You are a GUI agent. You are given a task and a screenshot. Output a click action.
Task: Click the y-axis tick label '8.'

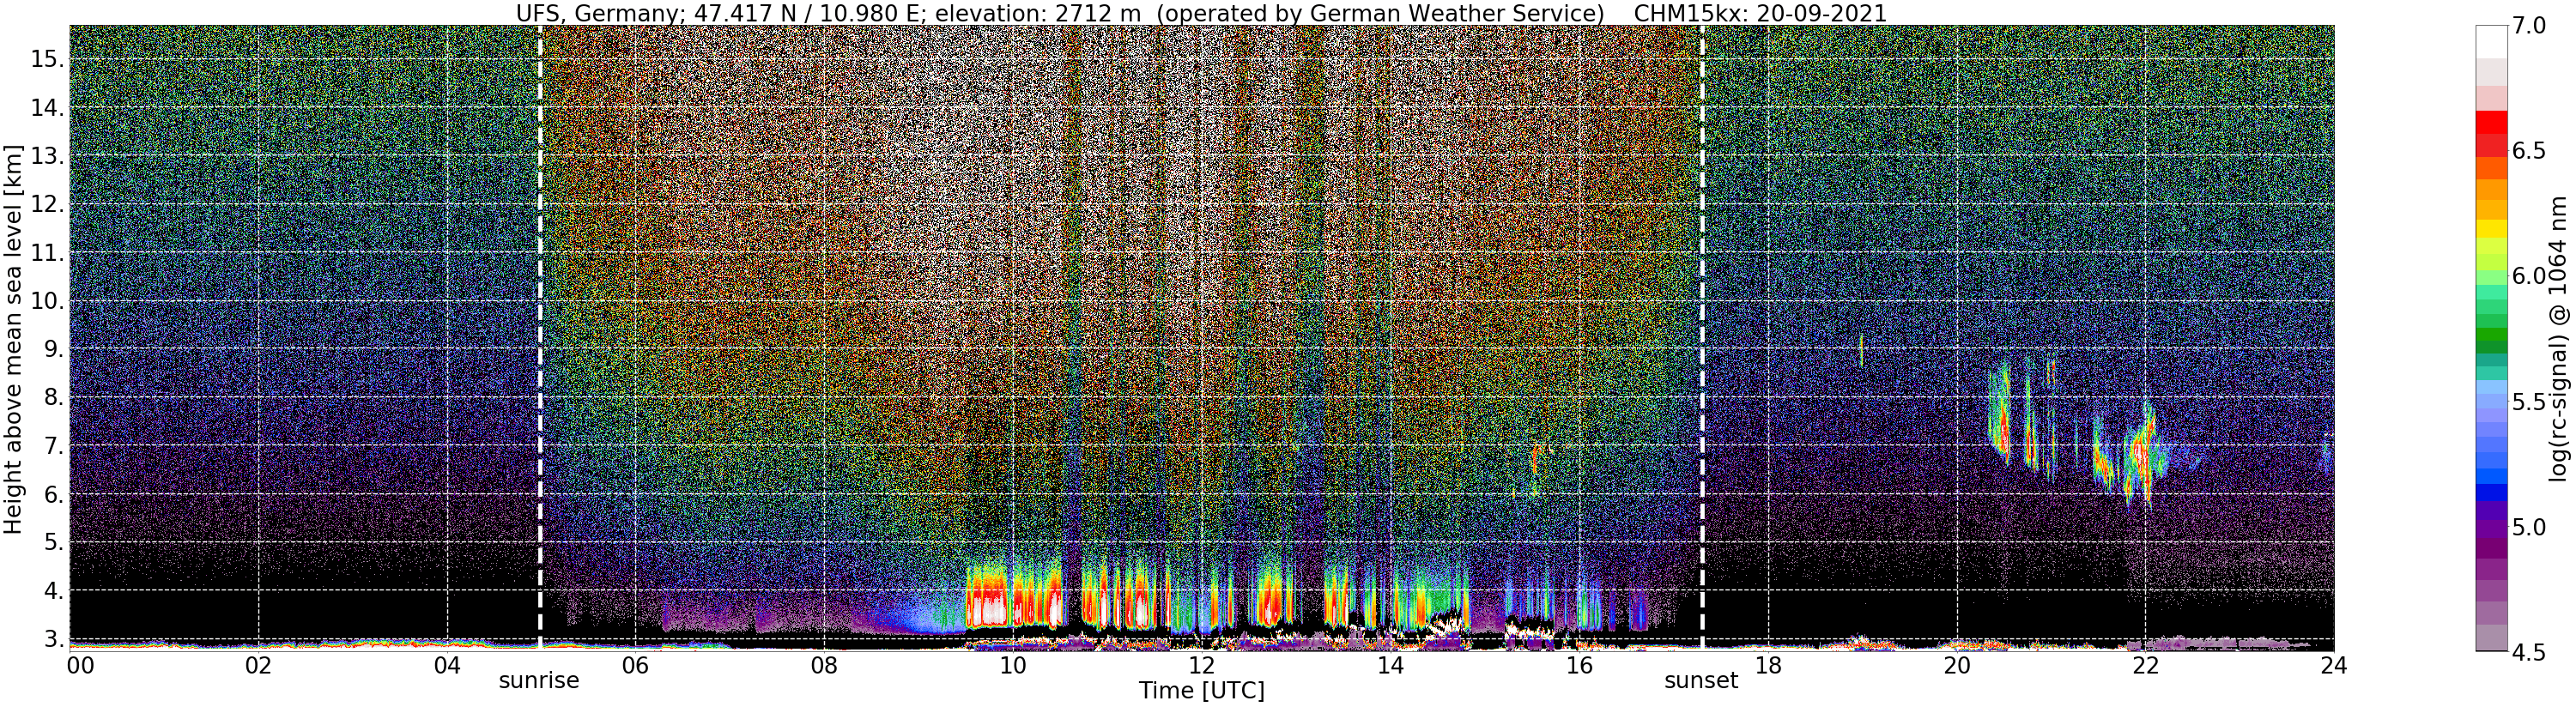coord(53,398)
